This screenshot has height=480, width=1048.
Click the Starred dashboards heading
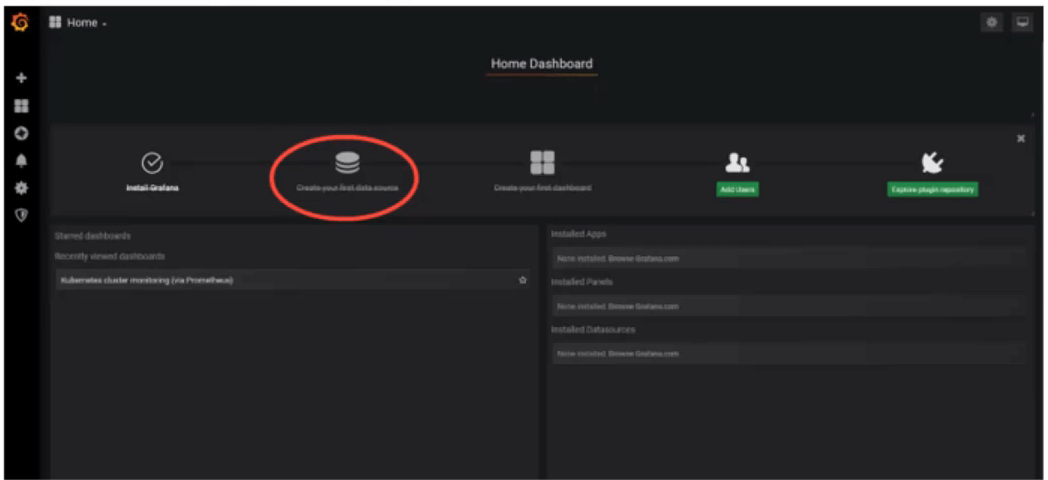(x=92, y=236)
